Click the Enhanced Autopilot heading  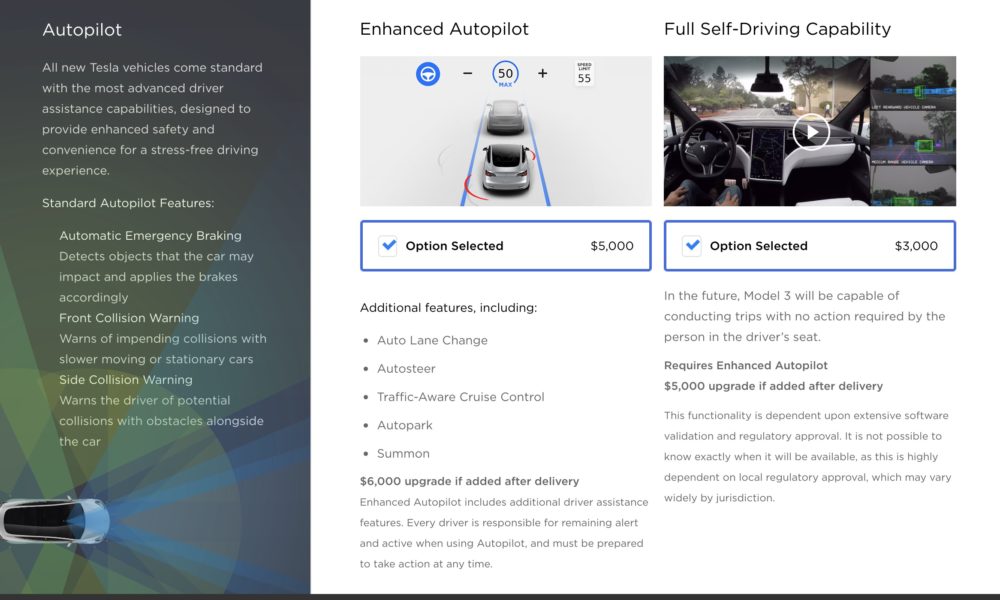click(445, 29)
